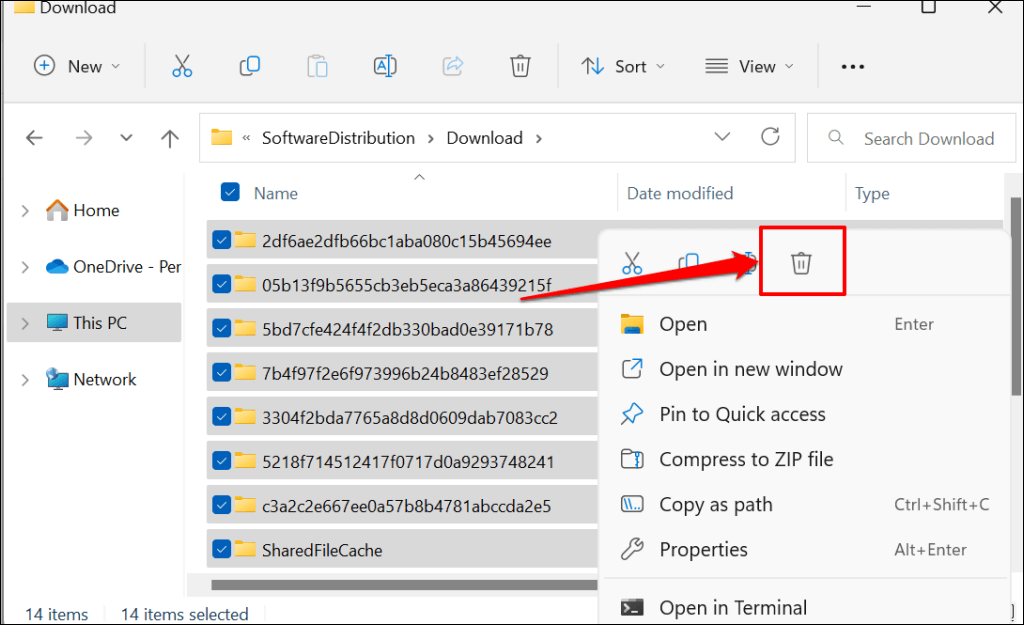Click the Delete trash icon in toolbar
The height and width of the screenshot is (625, 1024).
click(520, 66)
